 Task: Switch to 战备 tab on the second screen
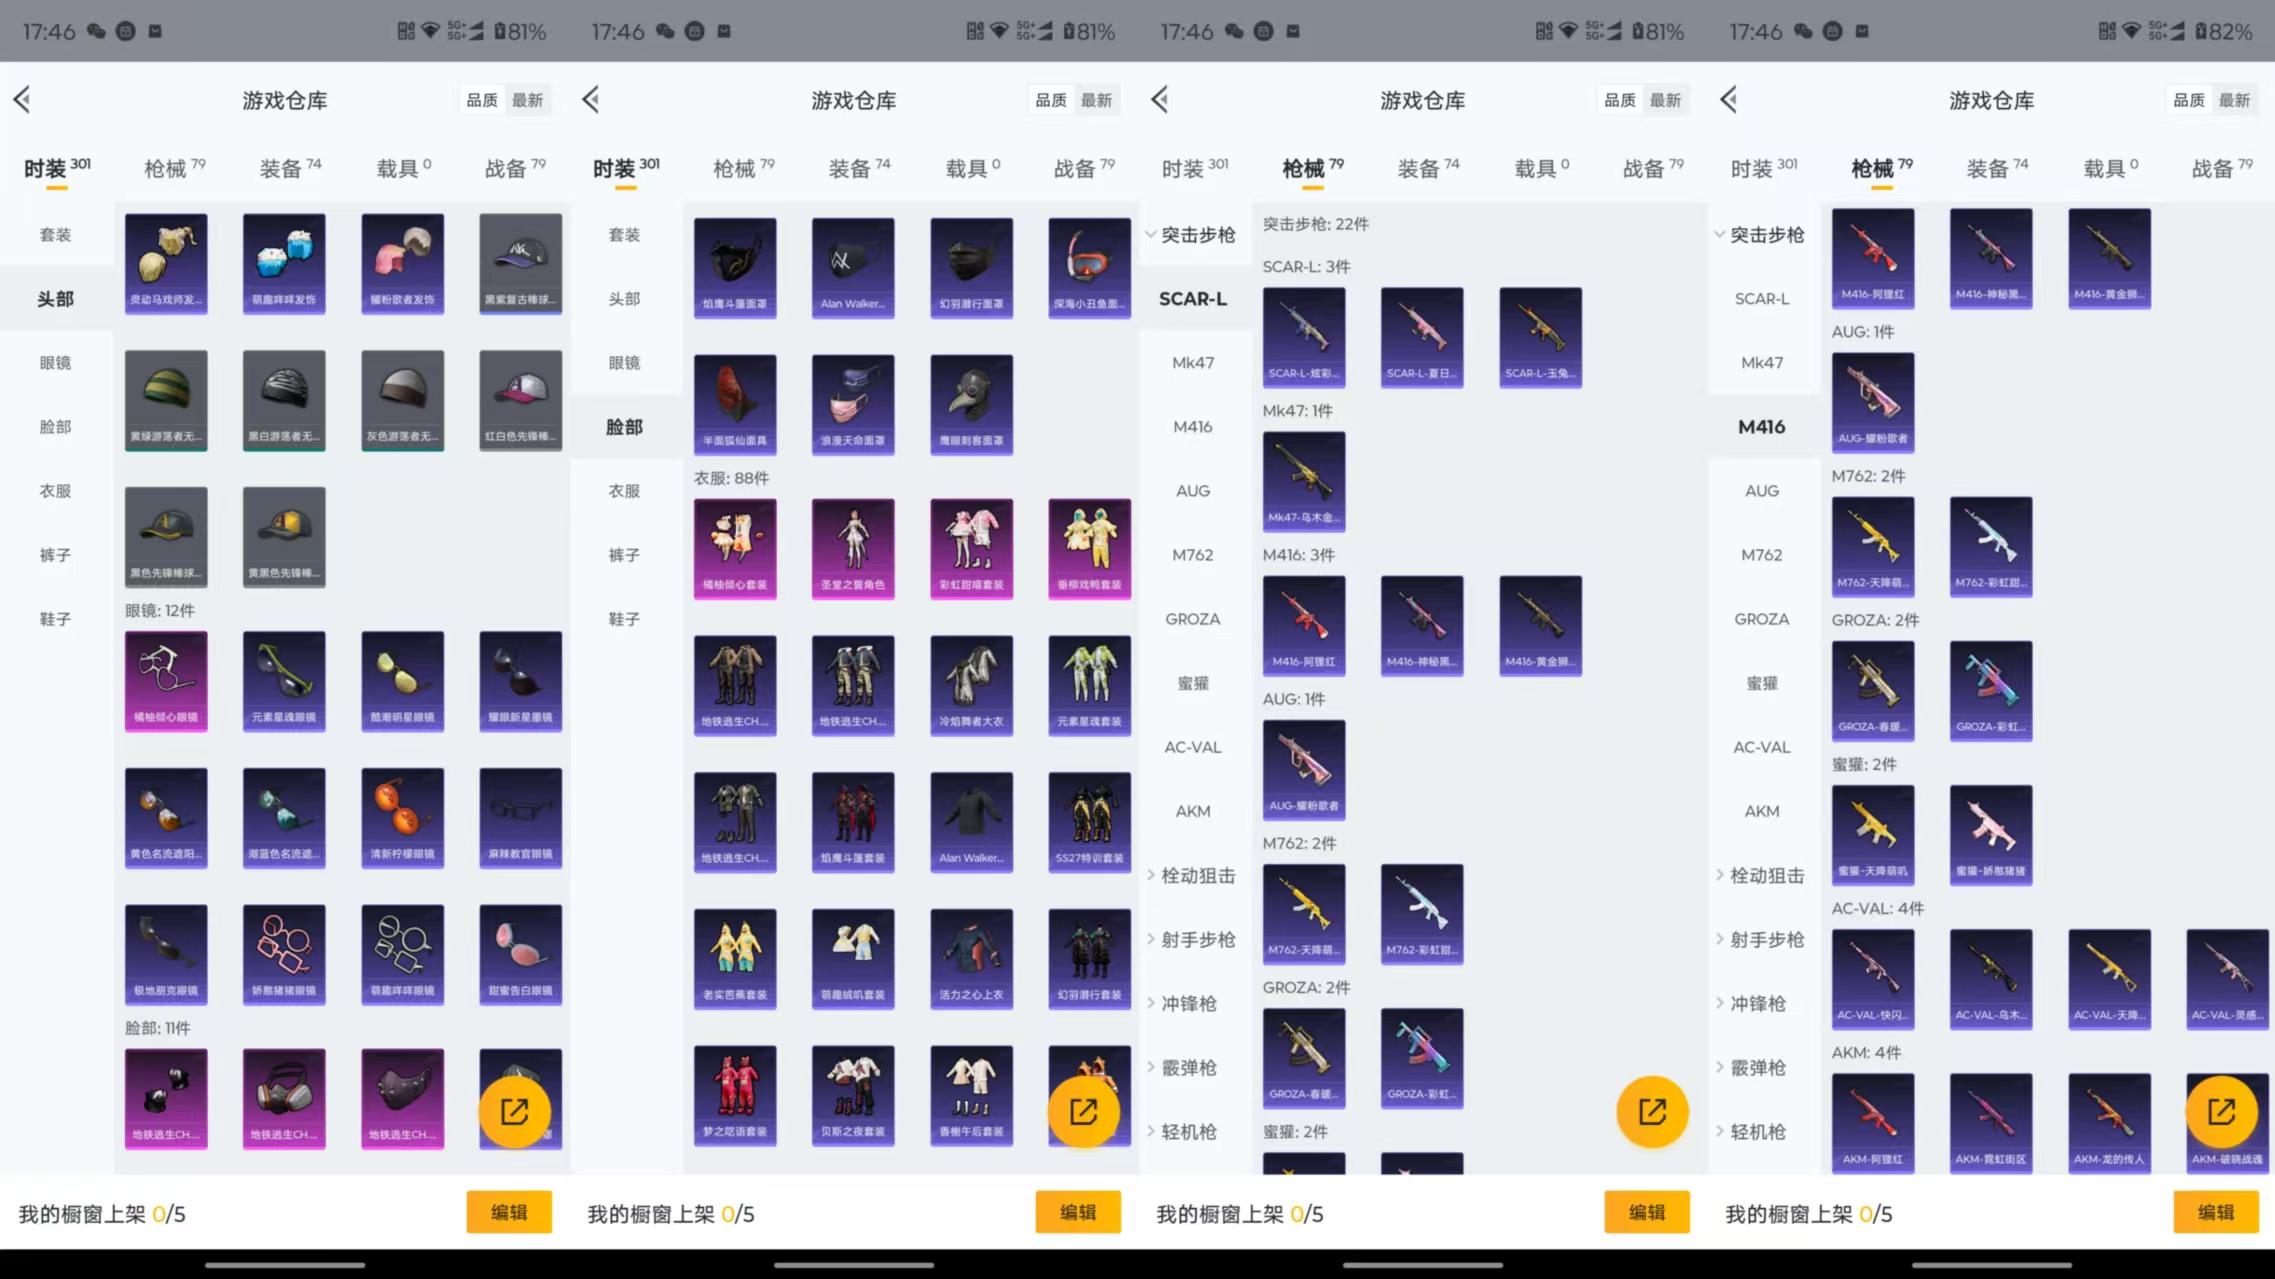[x=1084, y=168]
